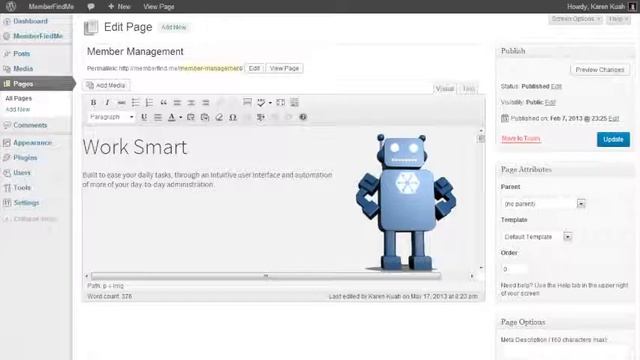
Task: Open the text color picker arrow
Action: click(180, 118)
